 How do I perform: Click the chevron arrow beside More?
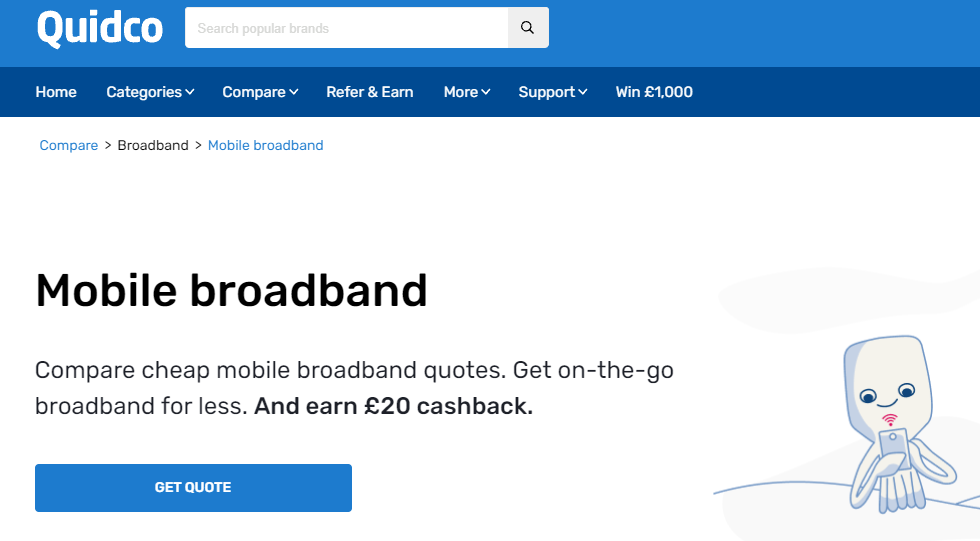point(486,92)
